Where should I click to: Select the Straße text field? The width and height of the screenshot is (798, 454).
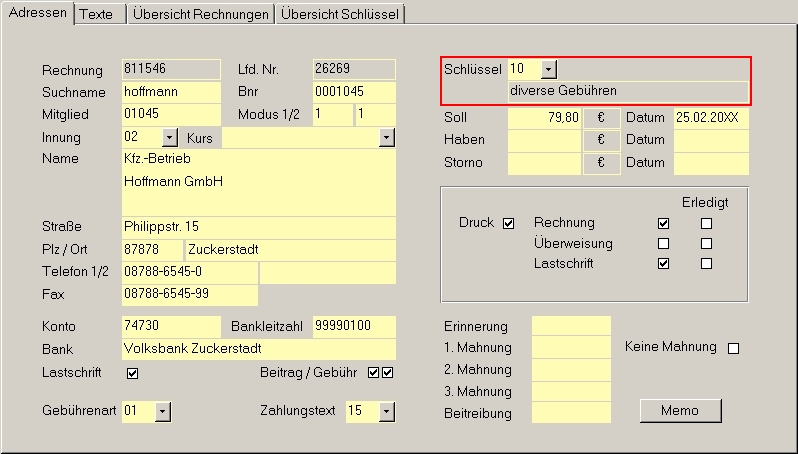pos(258,226)
